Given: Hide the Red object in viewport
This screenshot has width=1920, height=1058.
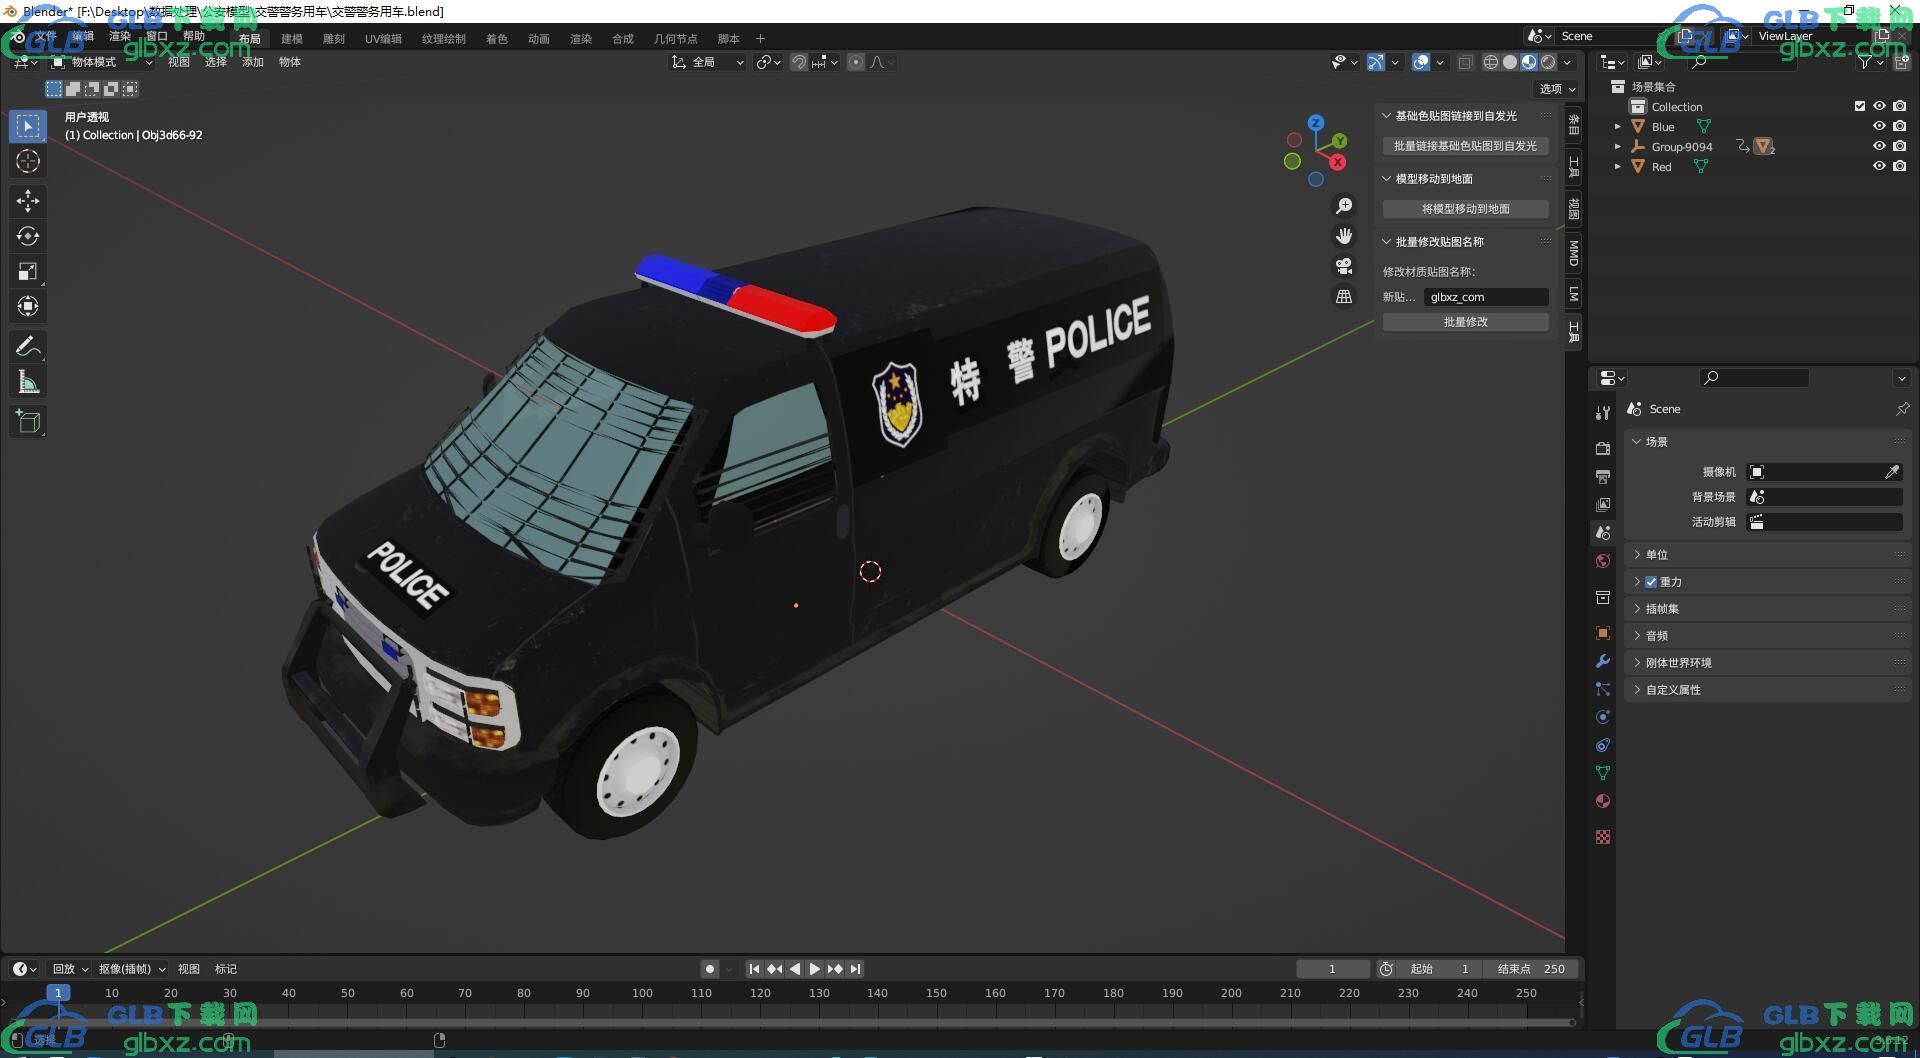Looking at the screenshot, I should click(x=1879, y=166).
